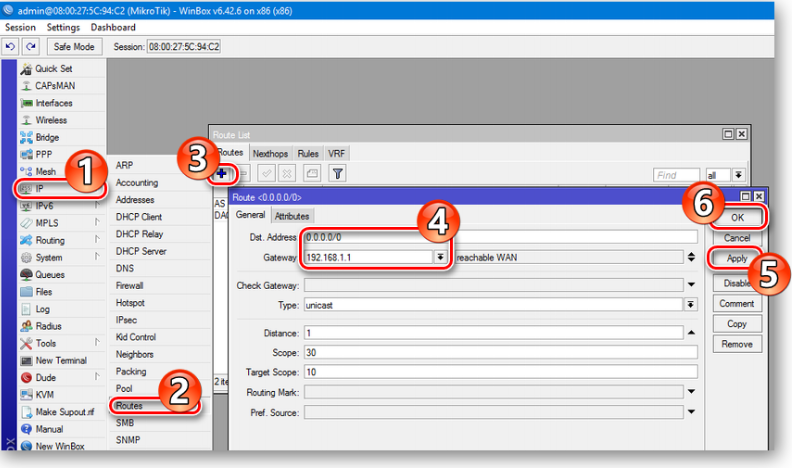Switch to the Nexthops tab
Image resolution: width=792 pixels, height=468 pixels.
270,153
